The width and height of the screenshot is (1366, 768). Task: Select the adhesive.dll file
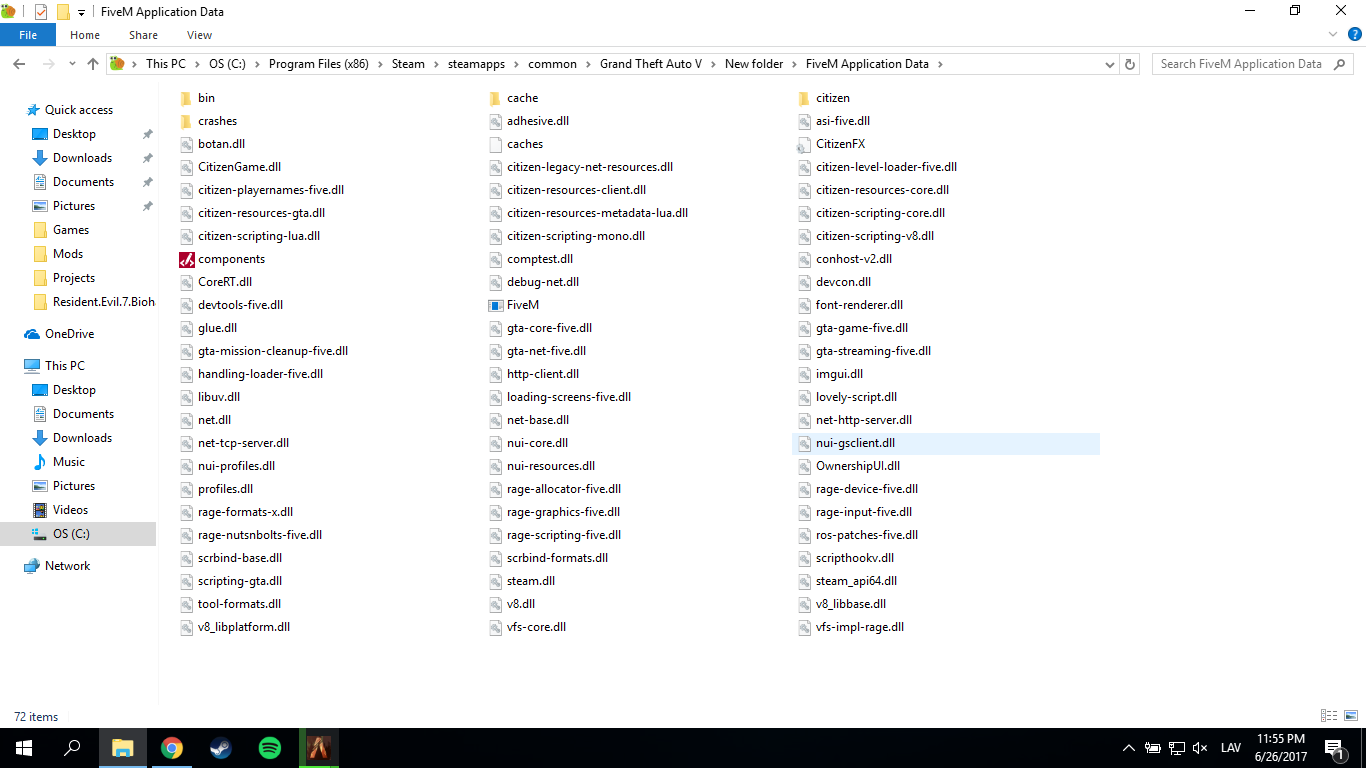pyautogui.click(x=529, y=121)
